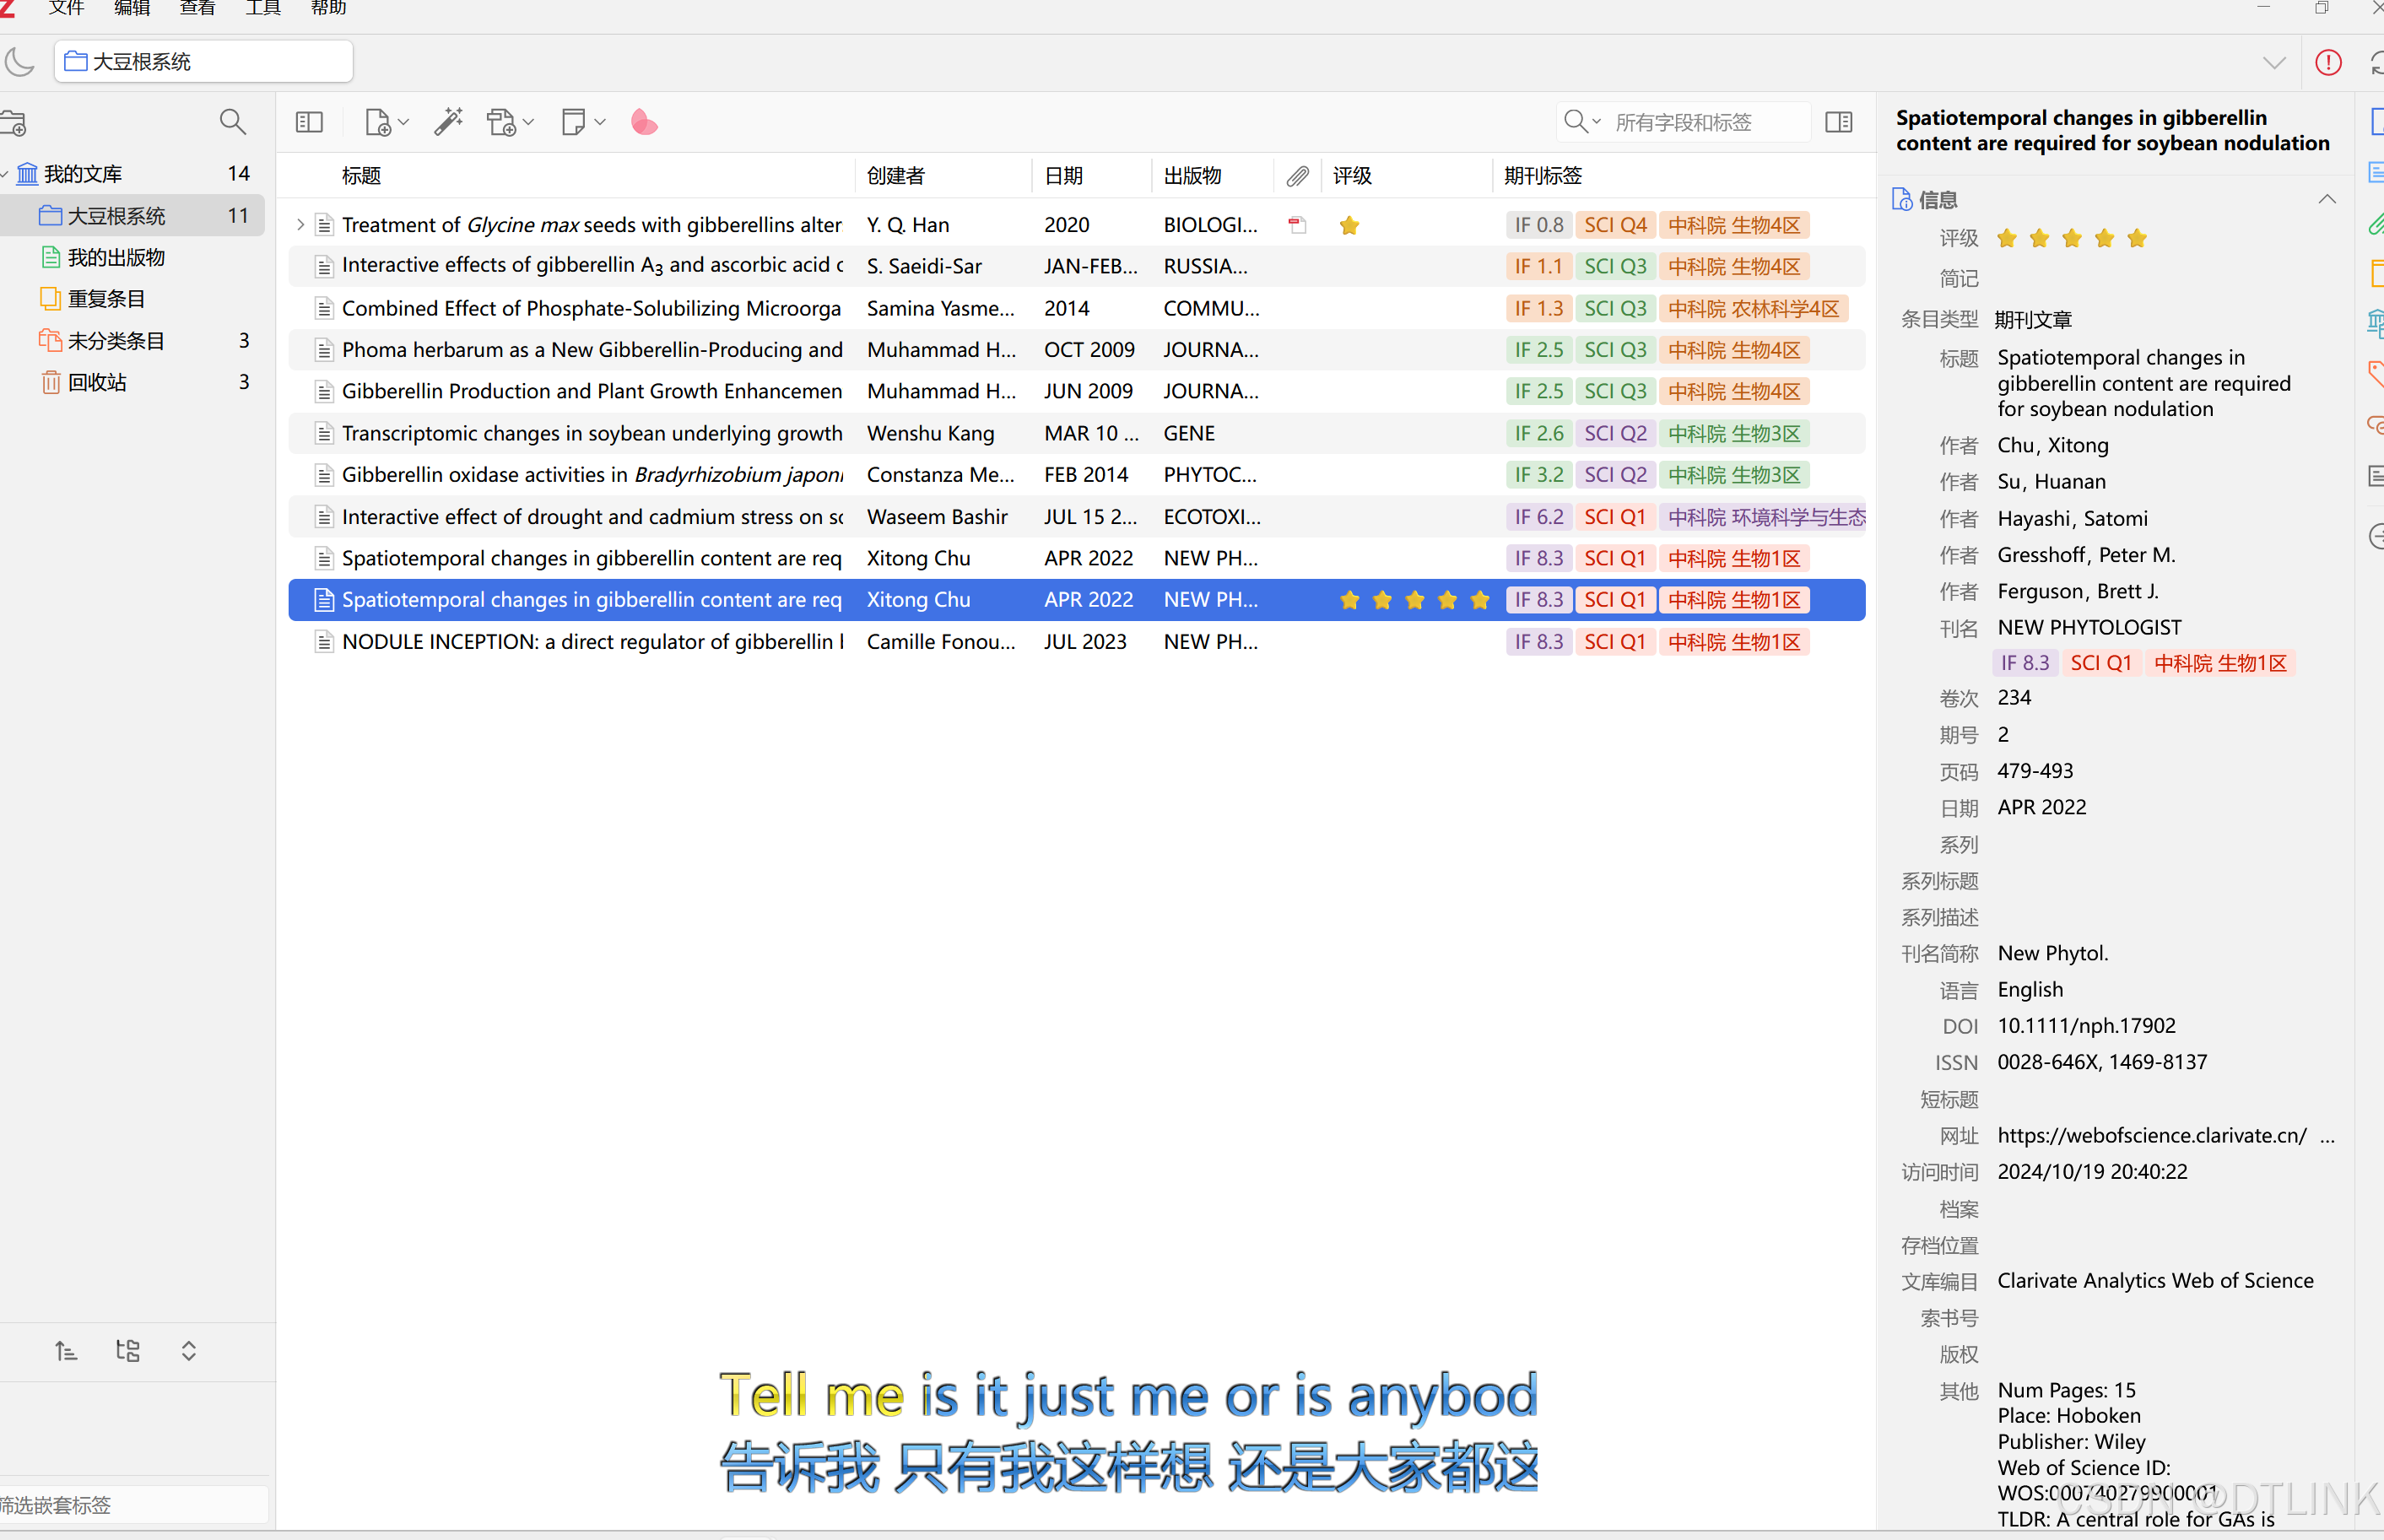Sort by the 期刊标签 column header
This screenshot has width=2384, height=1540.
coord(1542,176)
